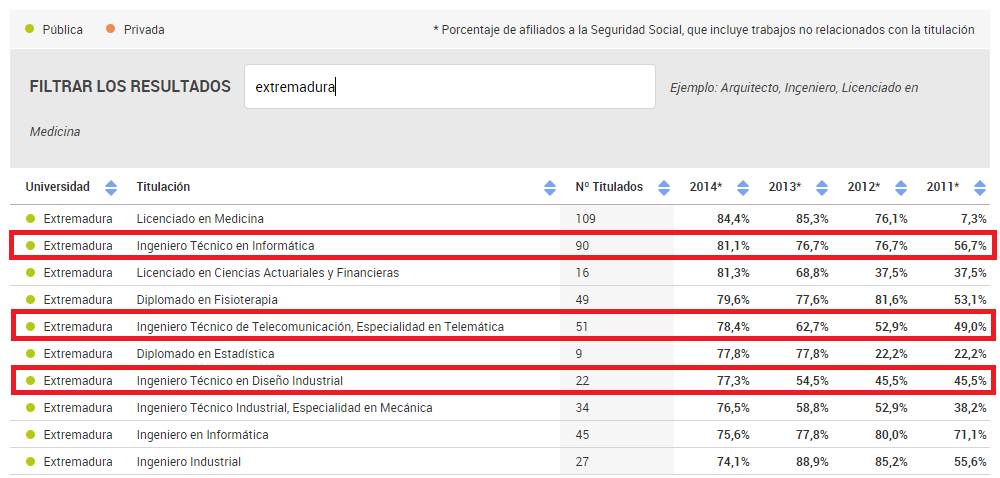Click 38,2% value in Mecánica row
Viewport: 1000px width, 478px height.
(x=970, y=407)
